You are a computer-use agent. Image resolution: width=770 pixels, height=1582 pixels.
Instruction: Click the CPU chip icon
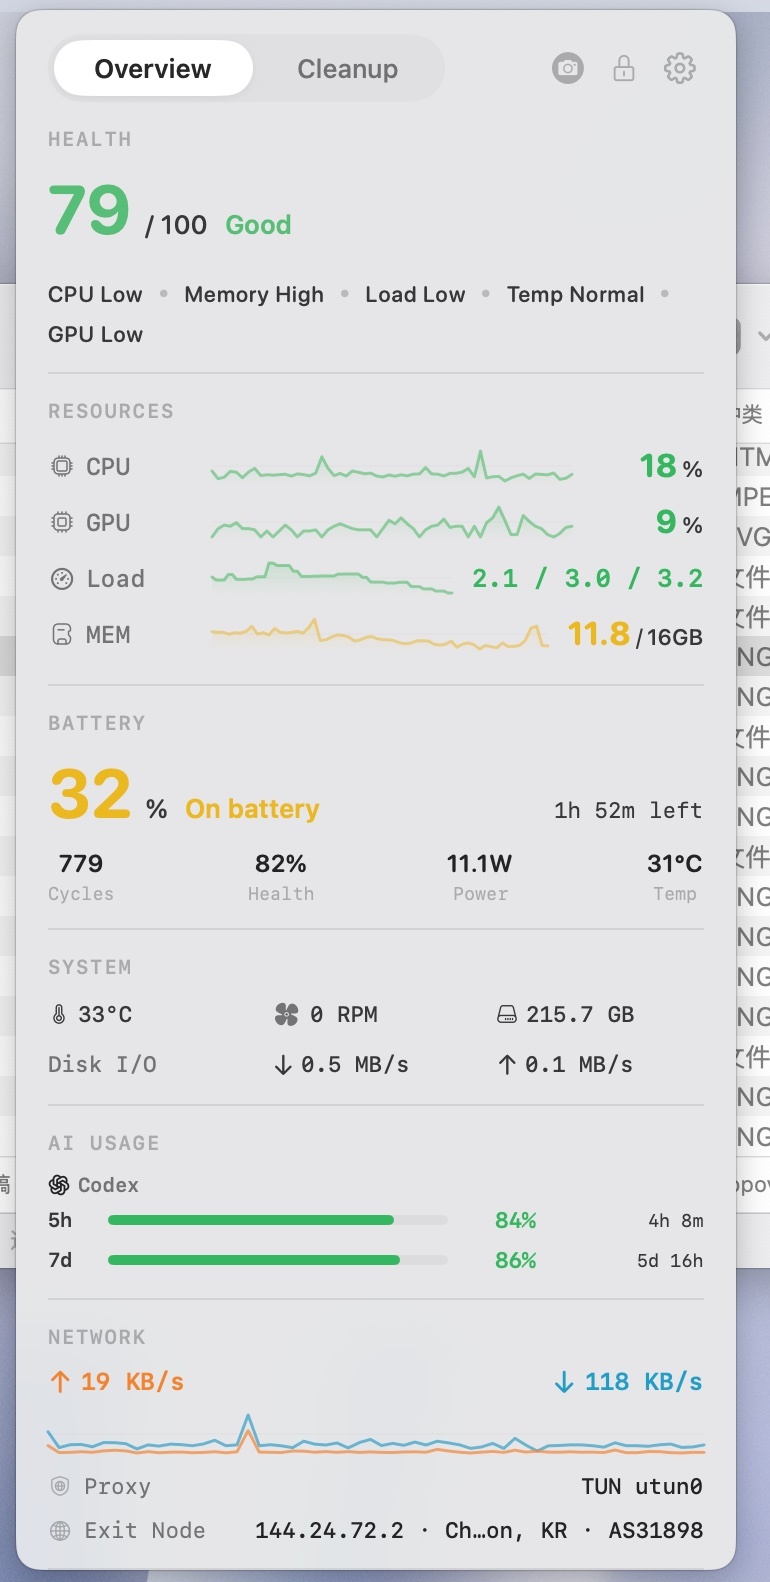[x=62, y=466]
